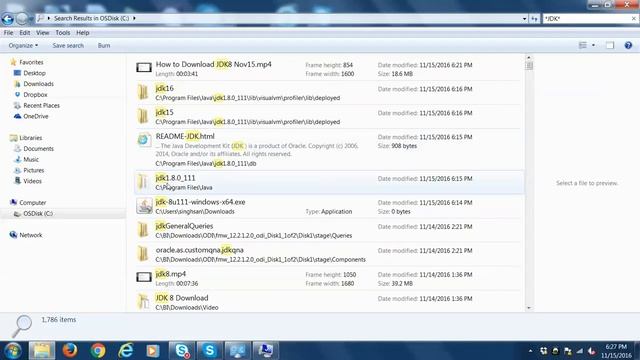Click the JDK 8 Download folder name
The width and height of the screenshot is (640, 360).
coord(182,298)
